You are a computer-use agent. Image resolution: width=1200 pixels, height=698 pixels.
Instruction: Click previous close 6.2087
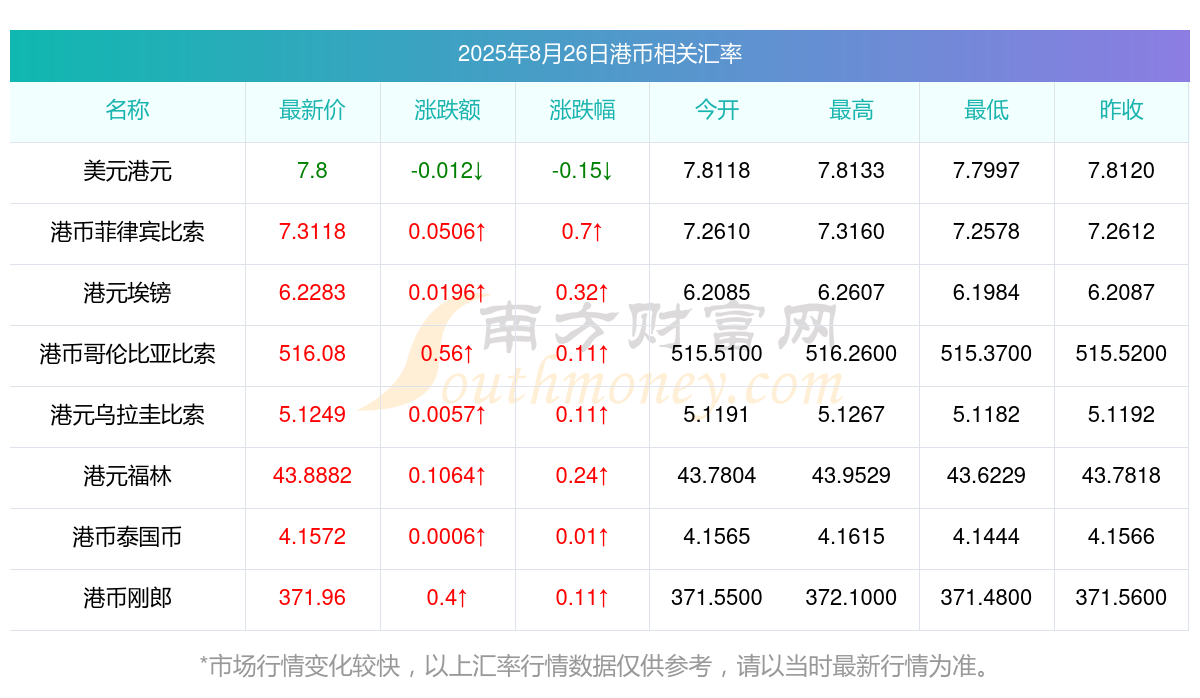point(1122,293)
